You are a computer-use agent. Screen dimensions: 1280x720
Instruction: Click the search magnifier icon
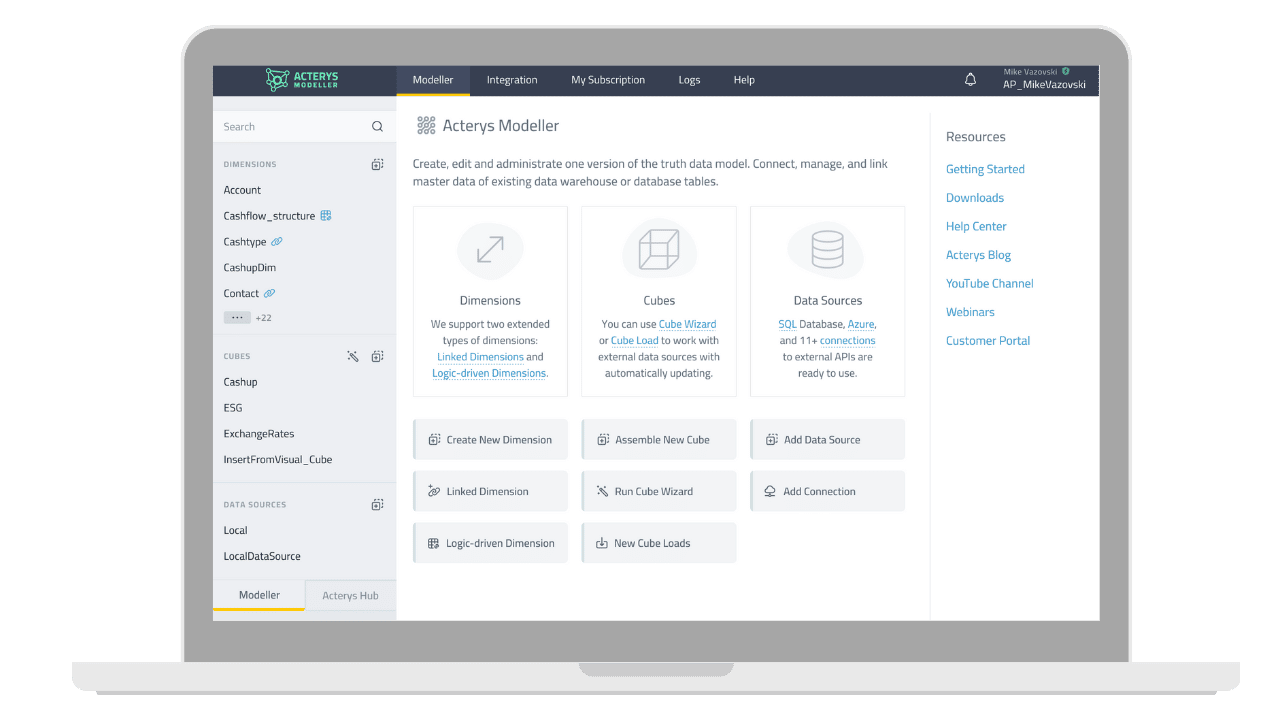click(x=377, y=127)
